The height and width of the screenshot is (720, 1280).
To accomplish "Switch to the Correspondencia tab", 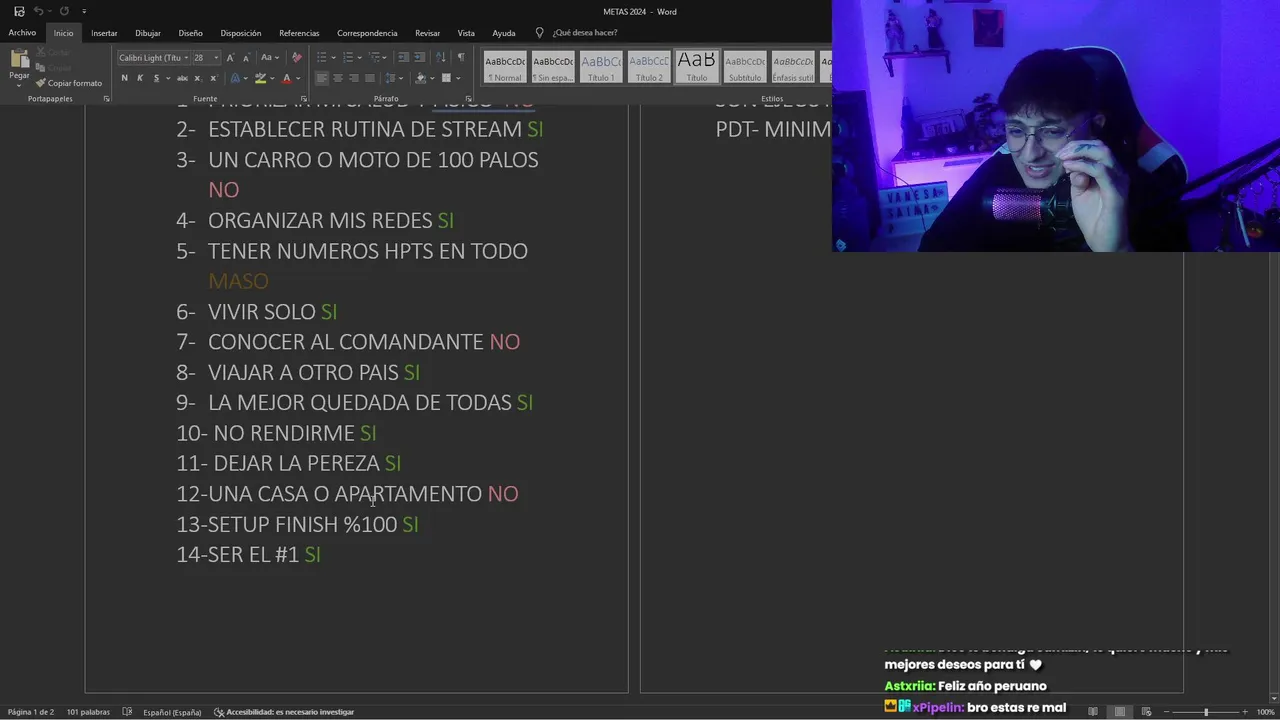I will click(367, 33).
